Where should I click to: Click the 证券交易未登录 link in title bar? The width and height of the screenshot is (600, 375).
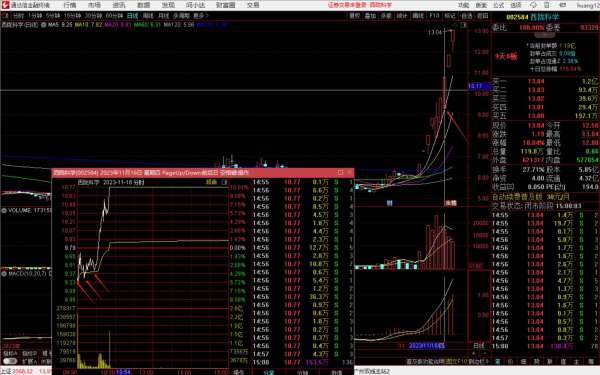347,5
